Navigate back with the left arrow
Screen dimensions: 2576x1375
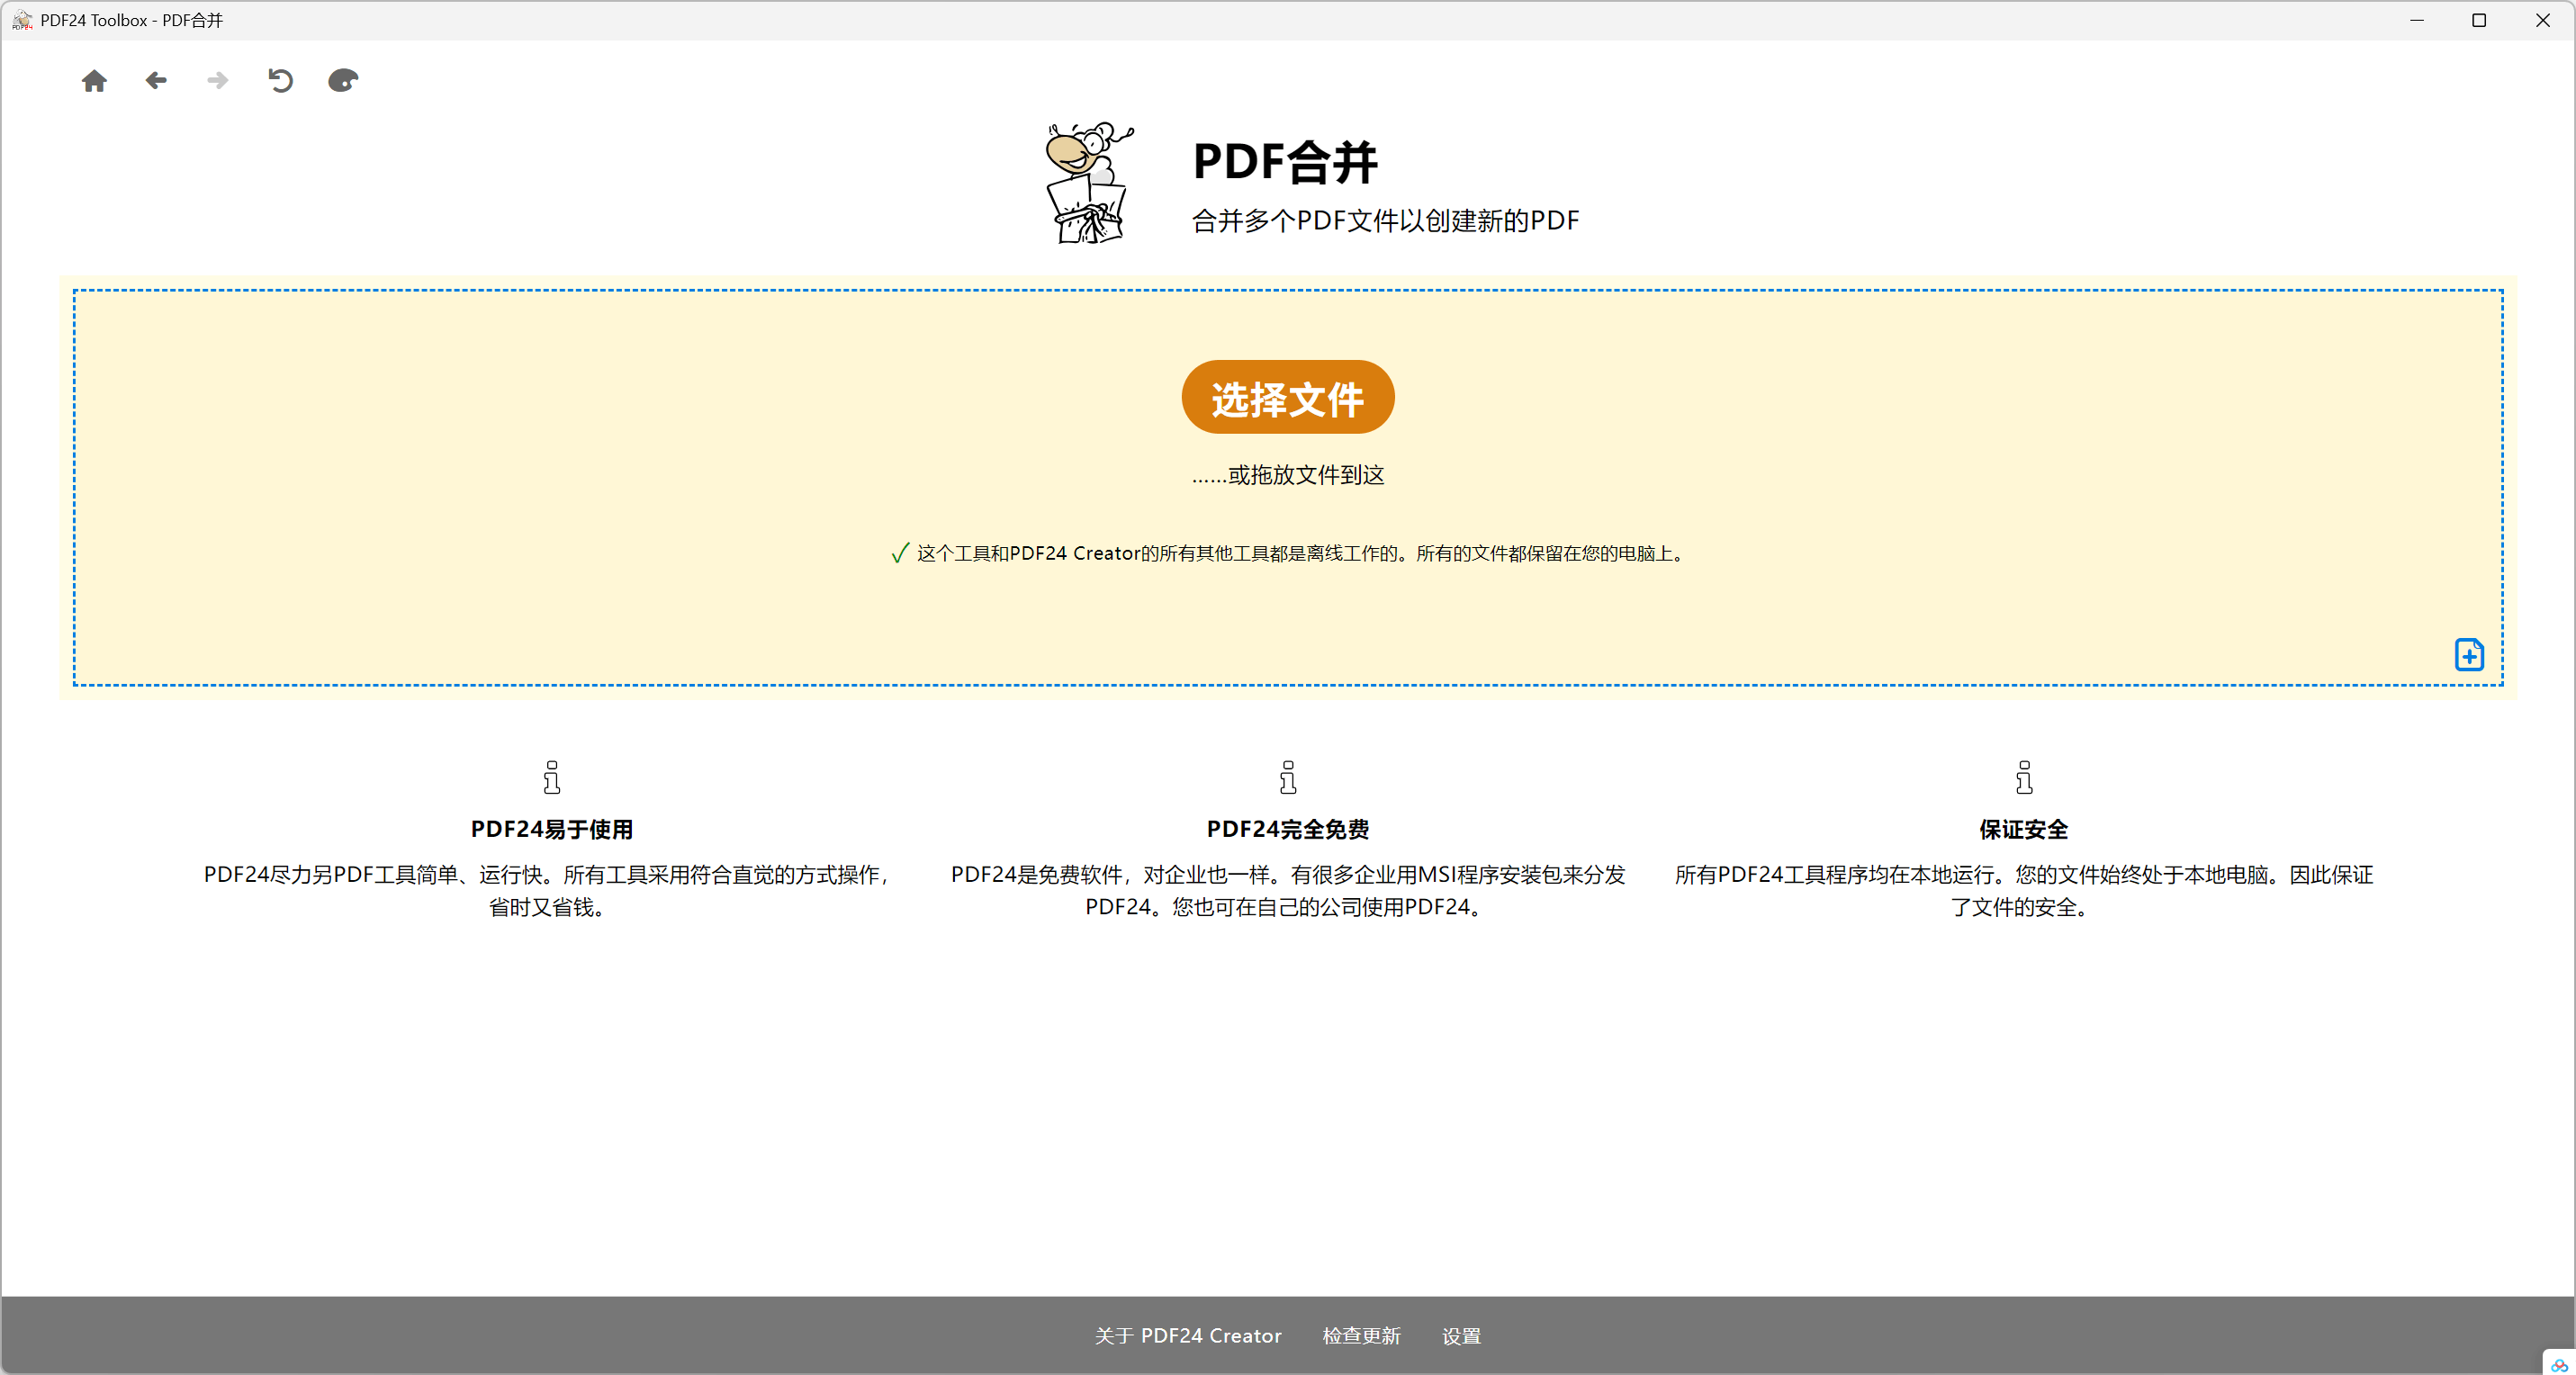click(156, 80)
